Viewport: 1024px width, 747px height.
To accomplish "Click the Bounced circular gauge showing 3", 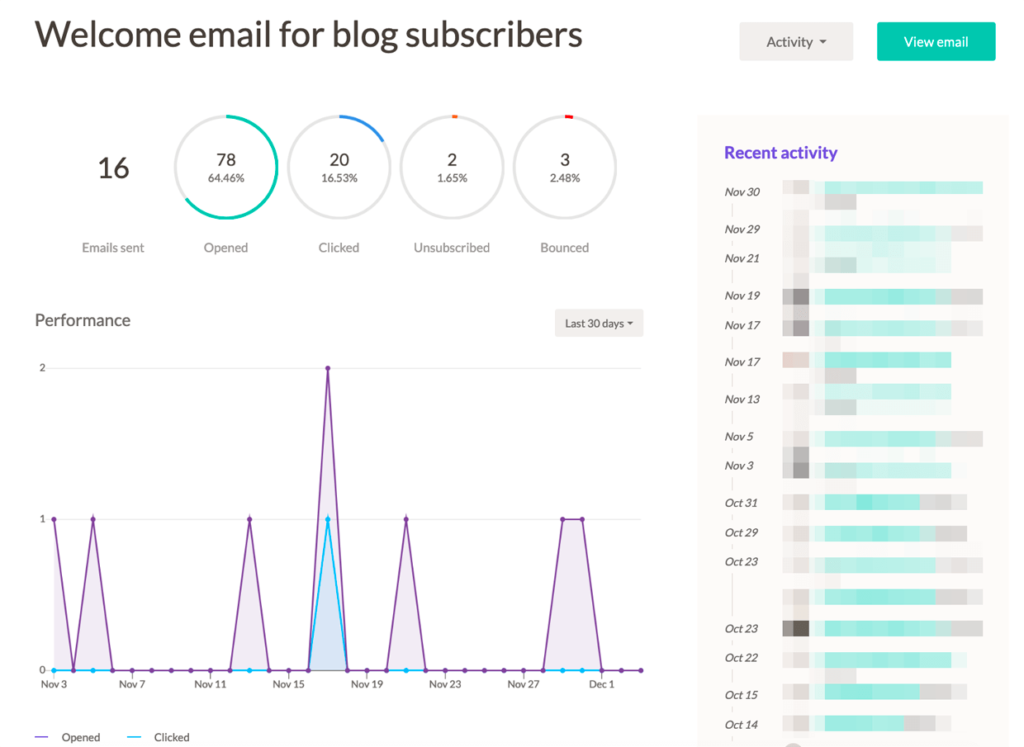I will [x=565, y=167].
